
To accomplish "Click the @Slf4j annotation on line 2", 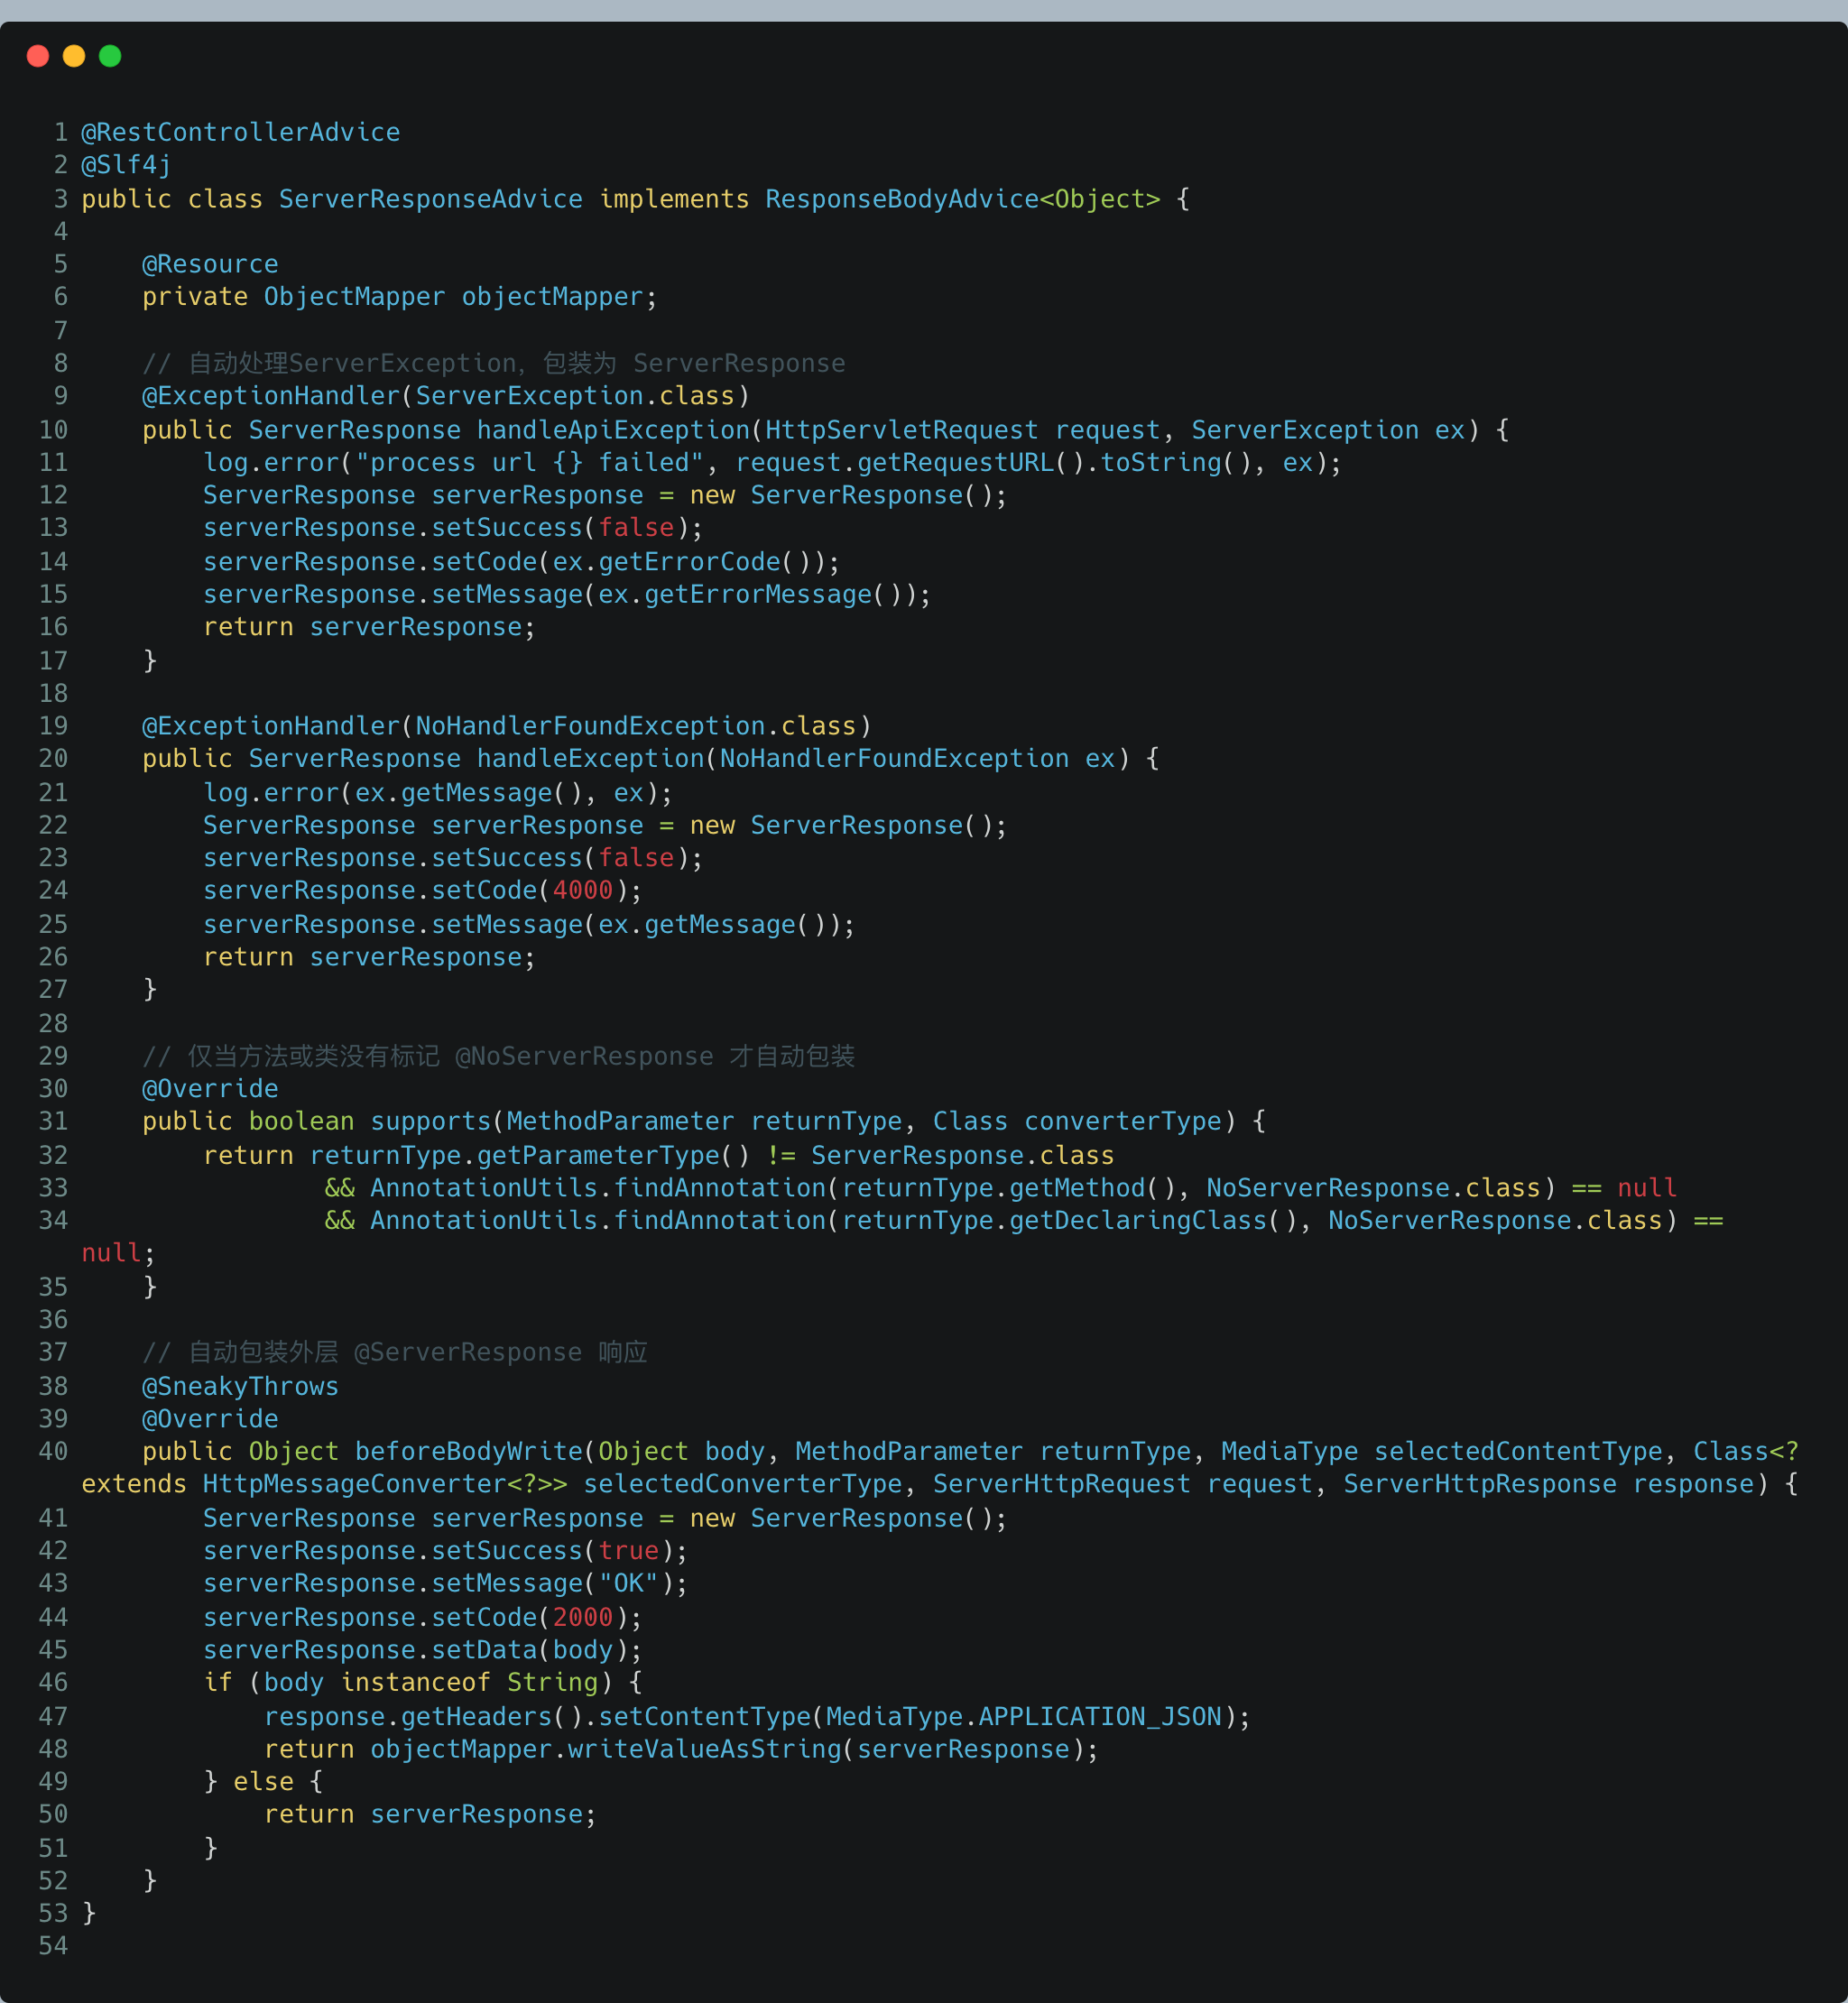I will (126, 164).
